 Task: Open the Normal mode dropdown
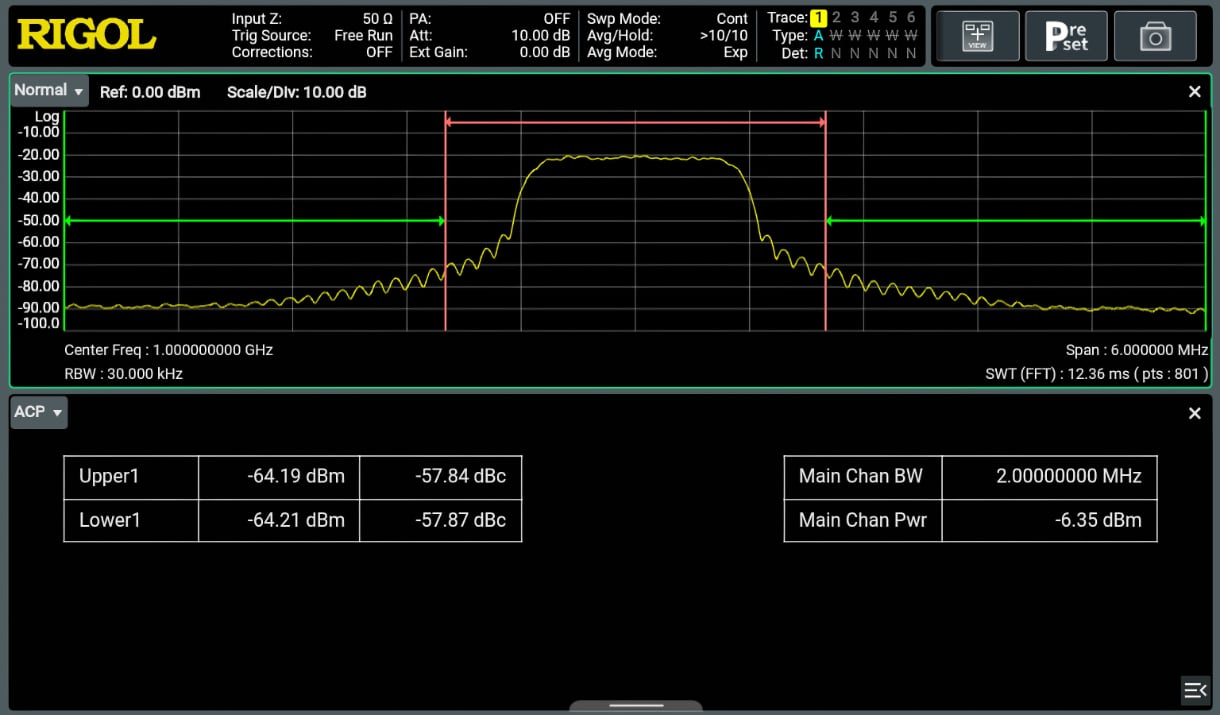coord(49,91)
